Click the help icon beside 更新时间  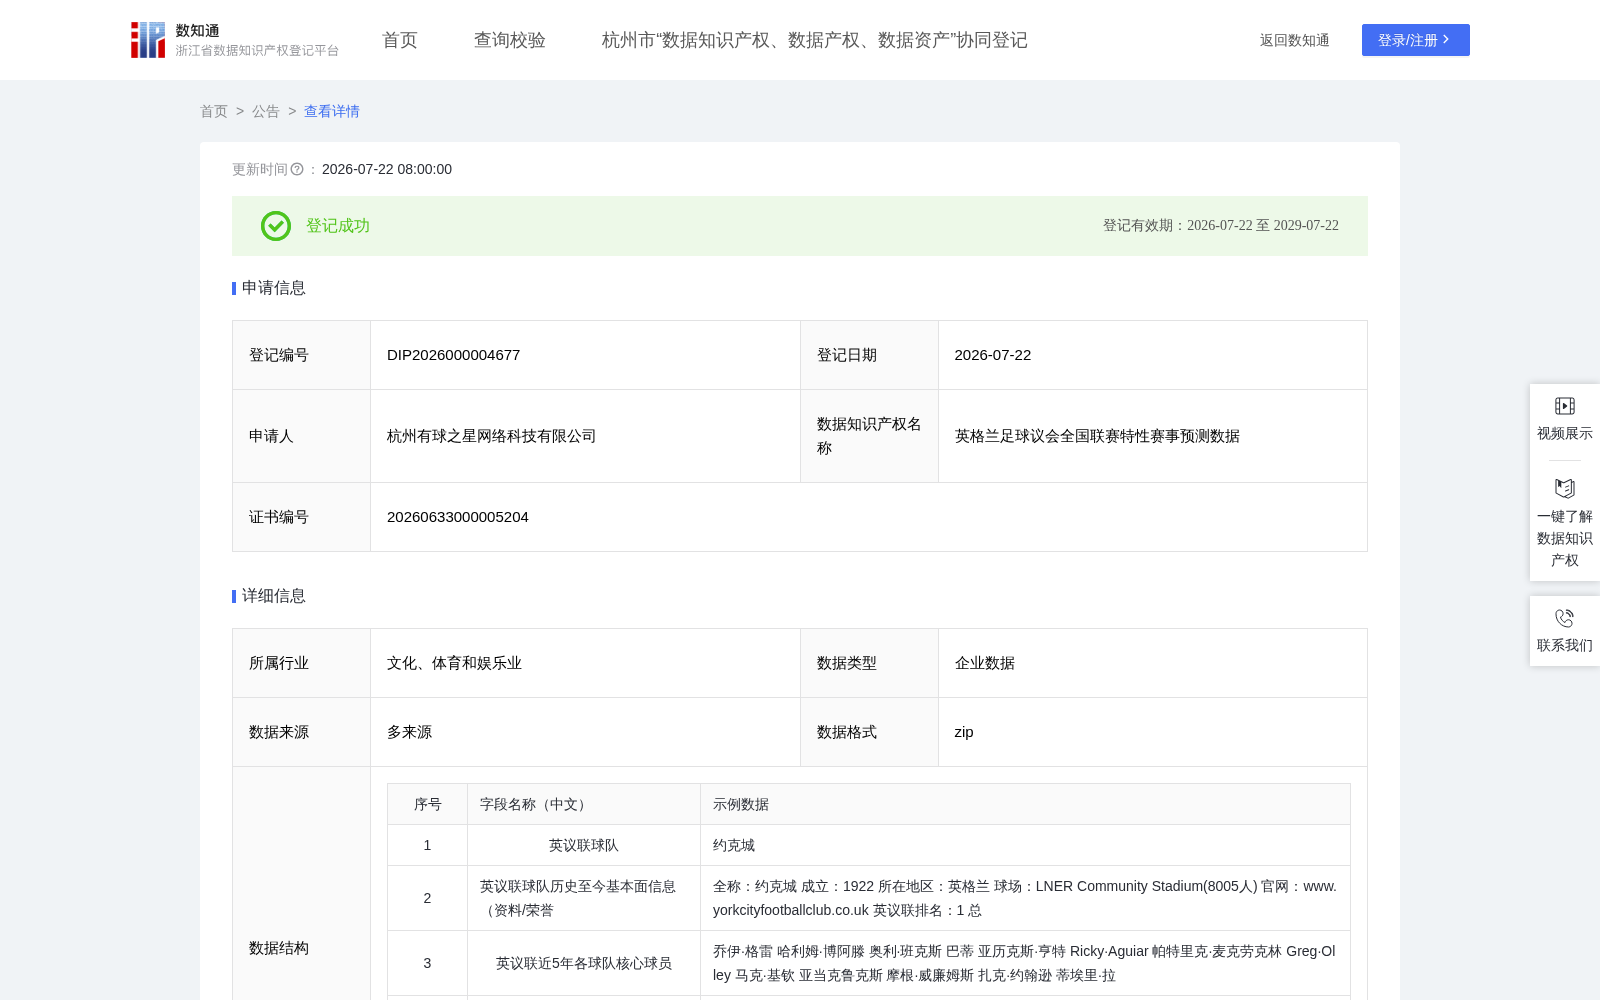pyautogui.click(x=297, y=170)
